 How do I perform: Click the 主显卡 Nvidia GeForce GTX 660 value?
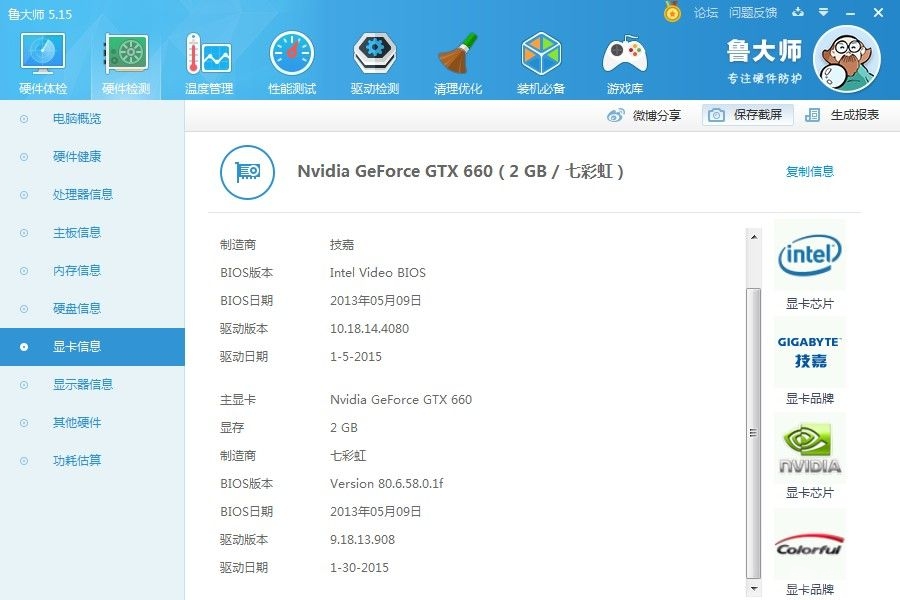401,400
